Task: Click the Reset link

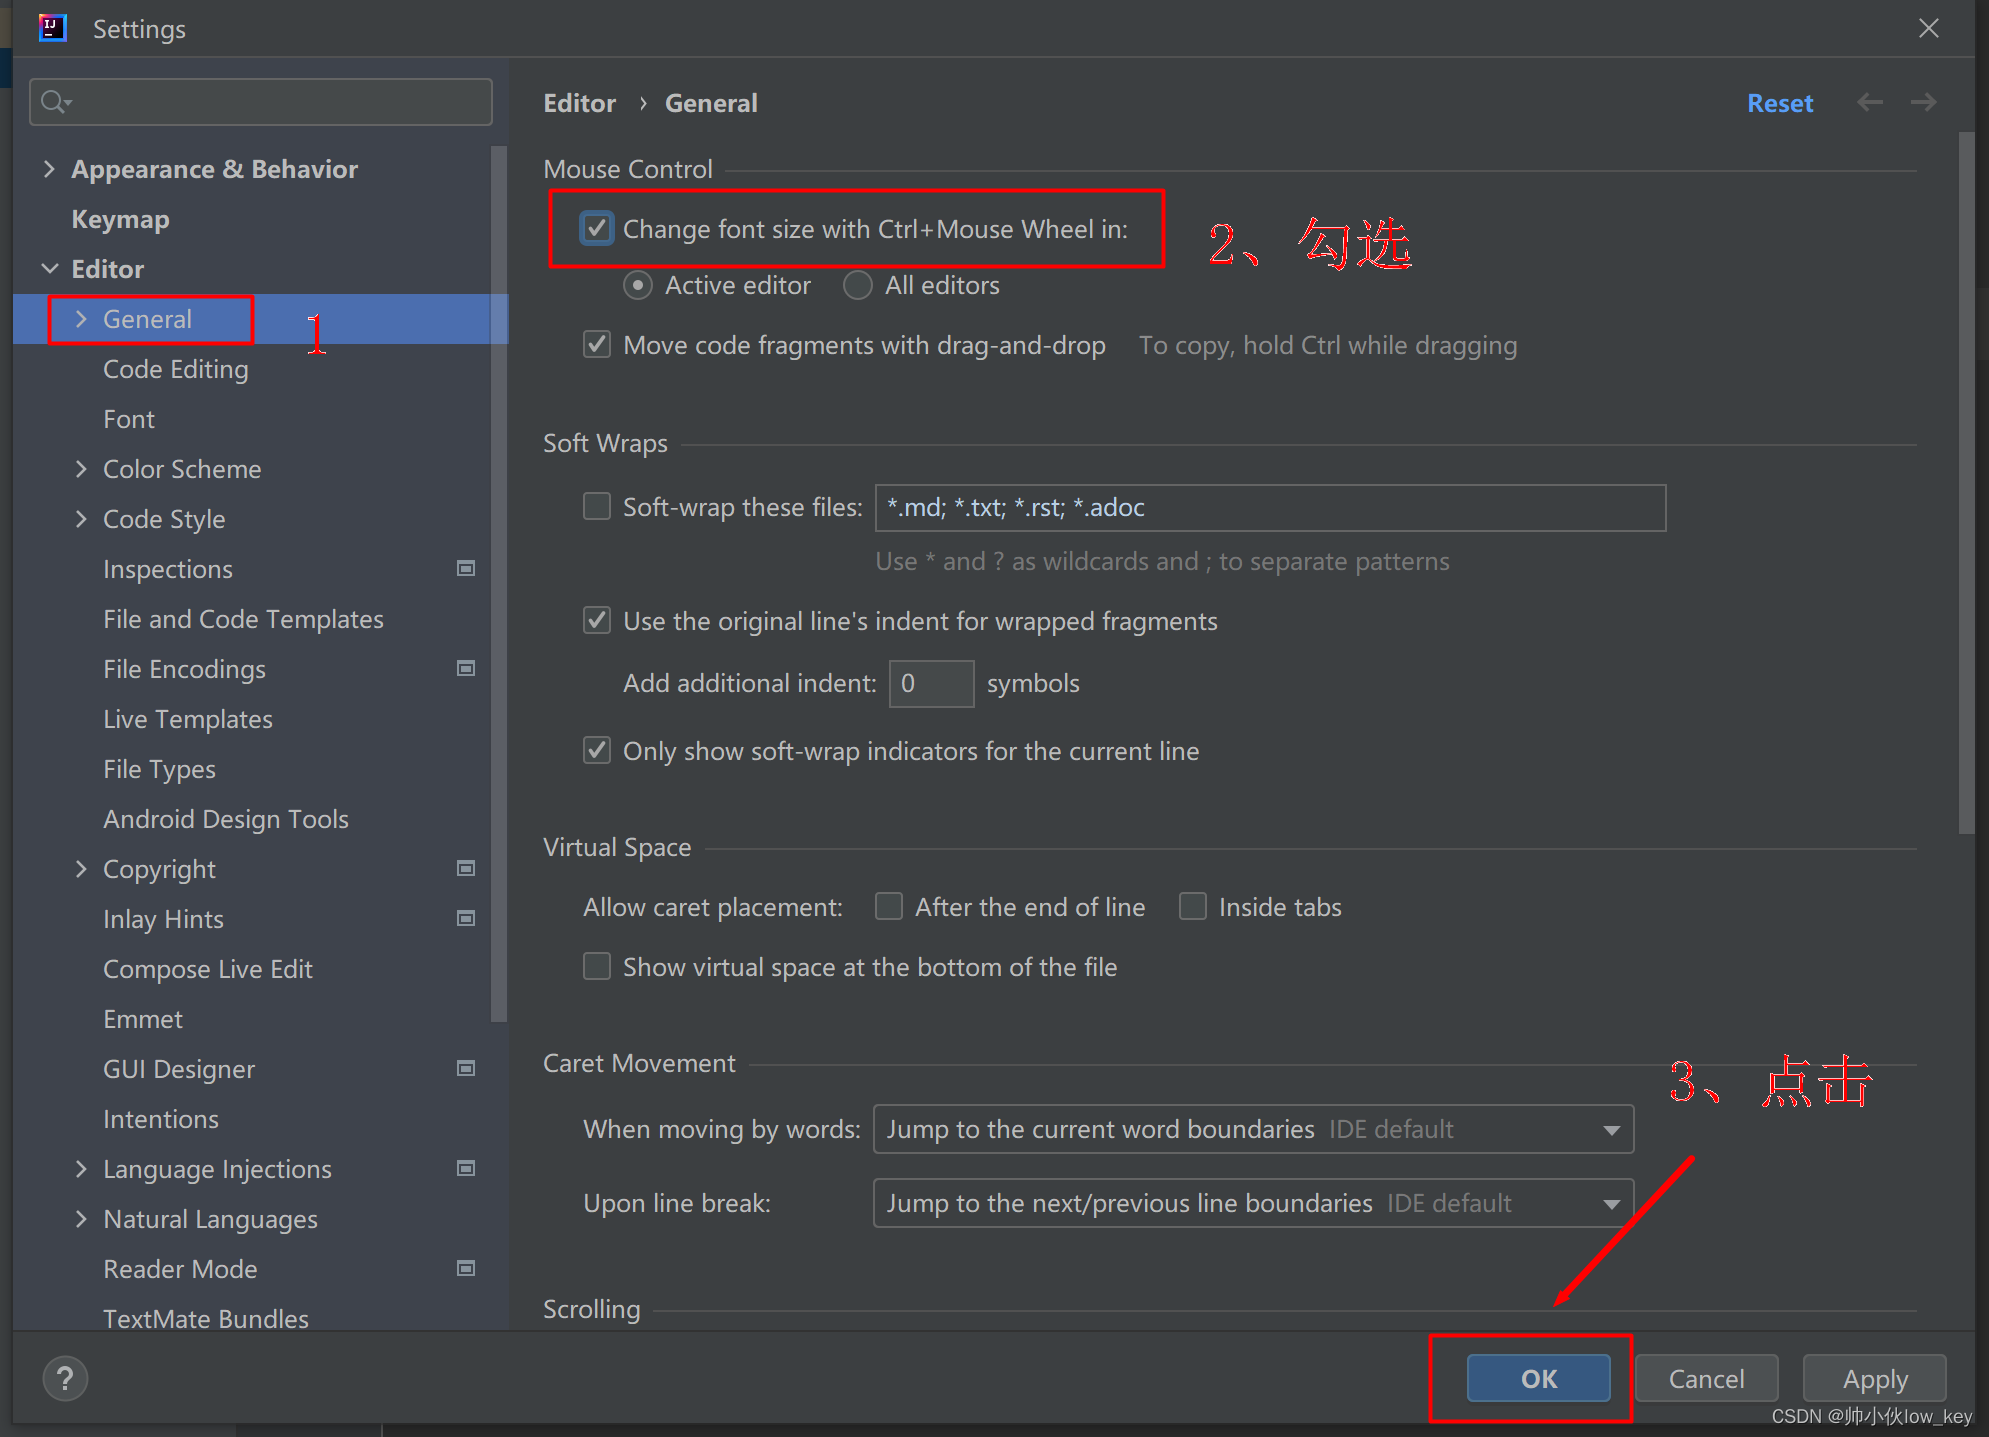Action: (x=1779, y=103)
